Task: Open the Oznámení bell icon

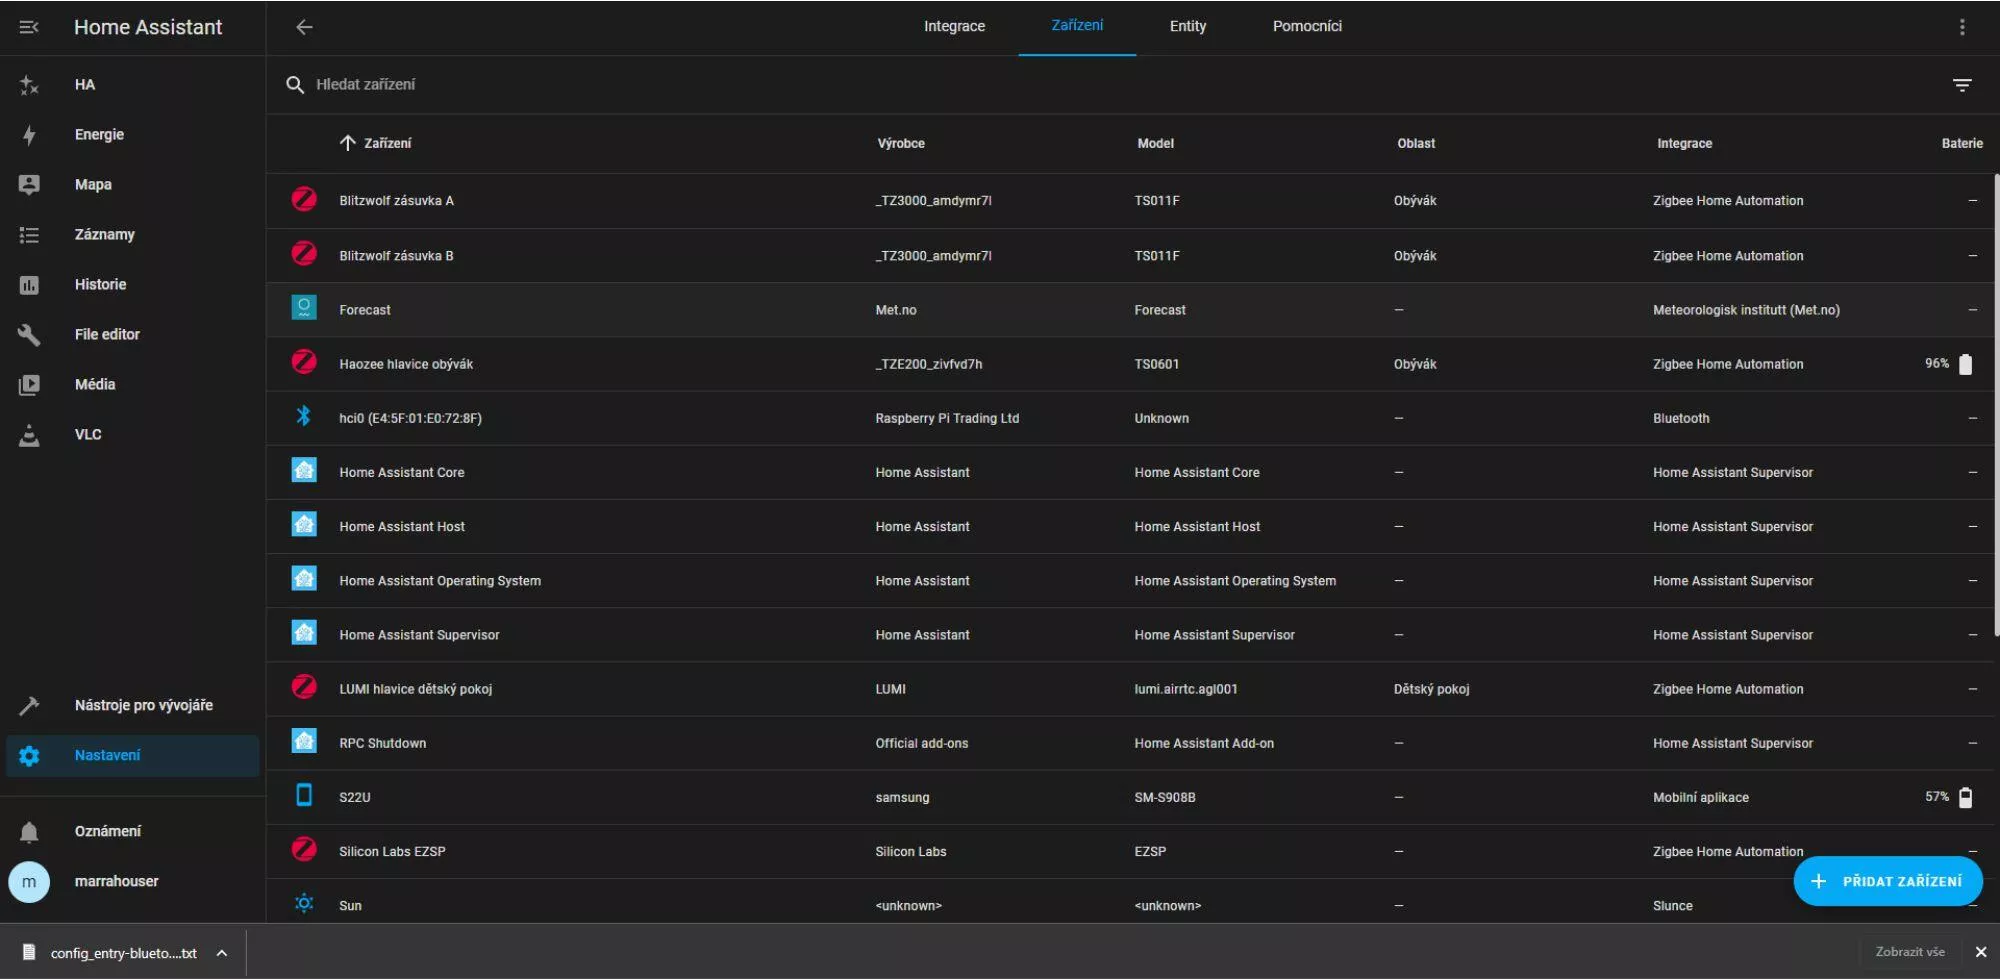Action: tap(29, 832)
